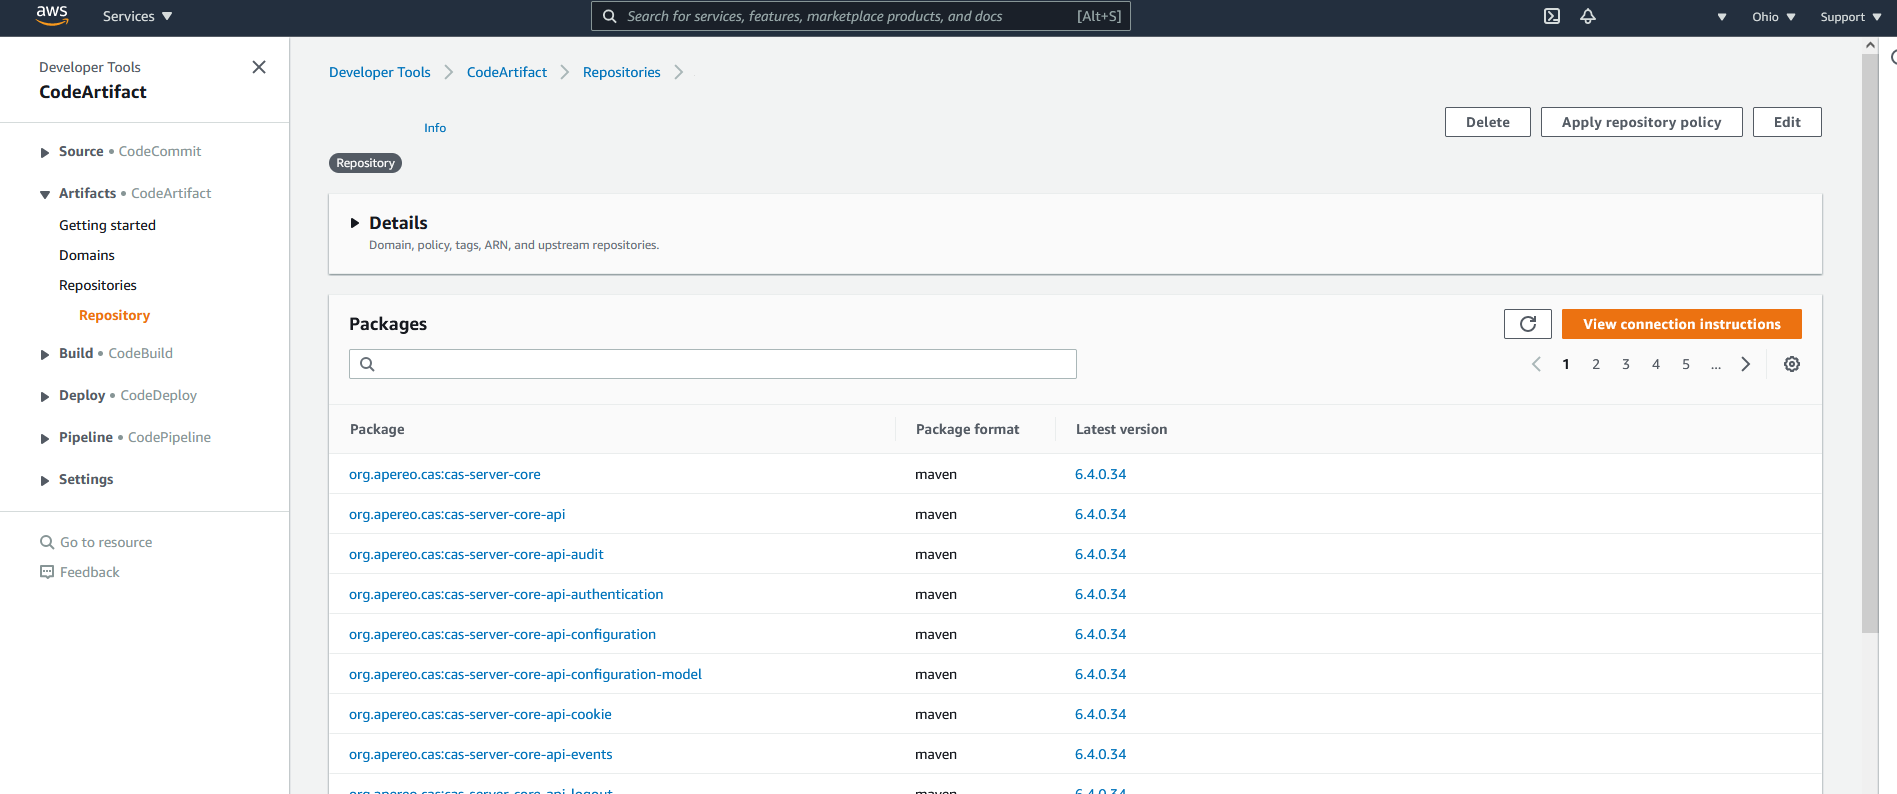
Task: Open the notifications bell
Action: (x=1588, y=16)
